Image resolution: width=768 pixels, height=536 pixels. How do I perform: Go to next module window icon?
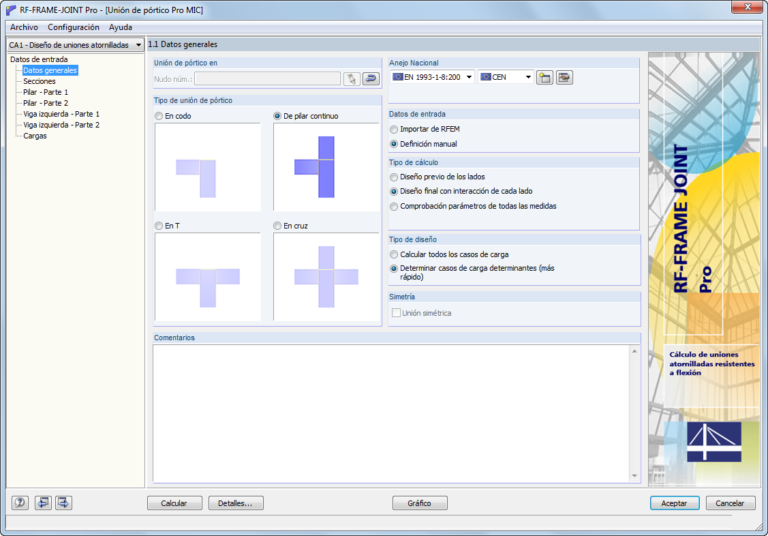(x=63, y=503)
